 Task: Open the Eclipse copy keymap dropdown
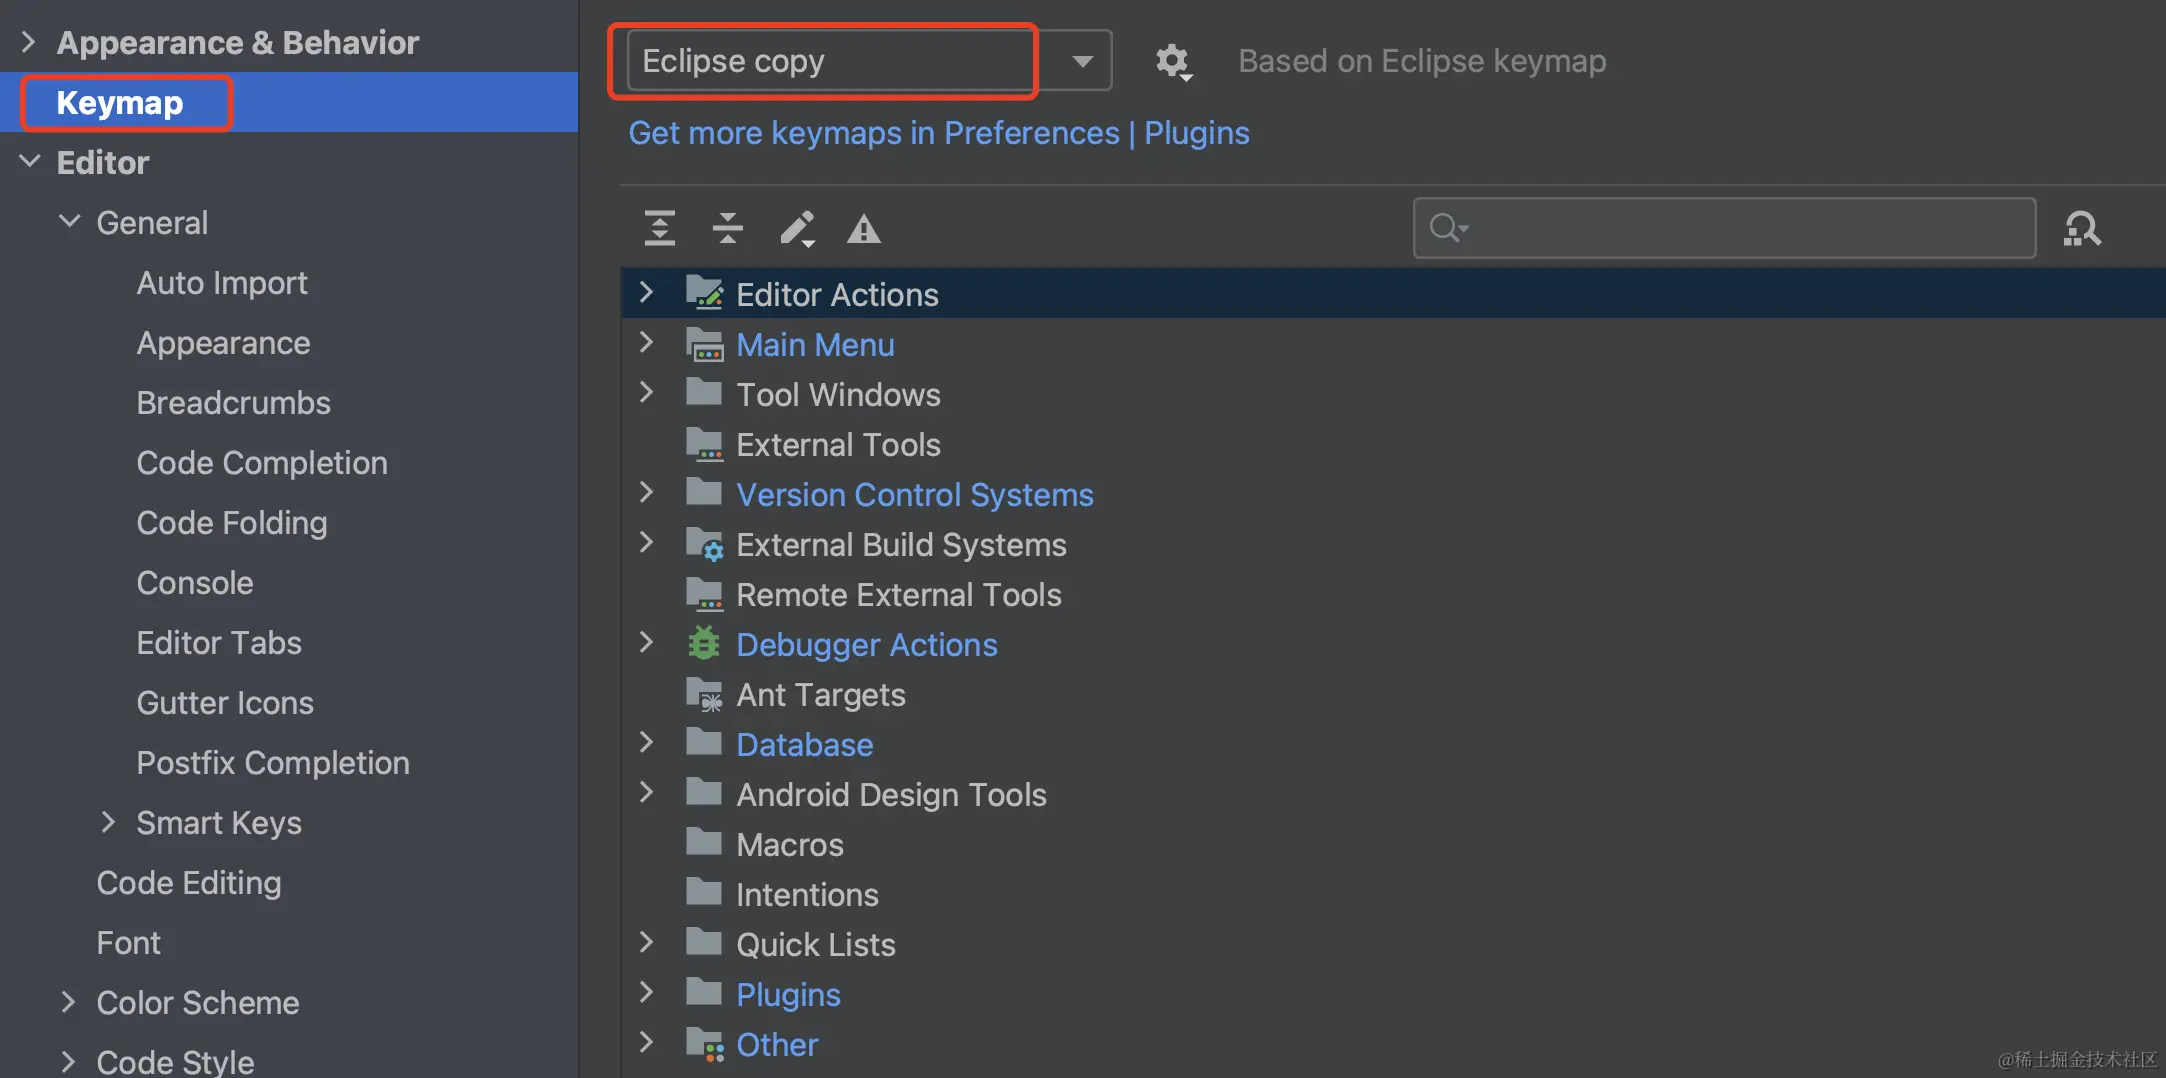(x=1081, y=61)
